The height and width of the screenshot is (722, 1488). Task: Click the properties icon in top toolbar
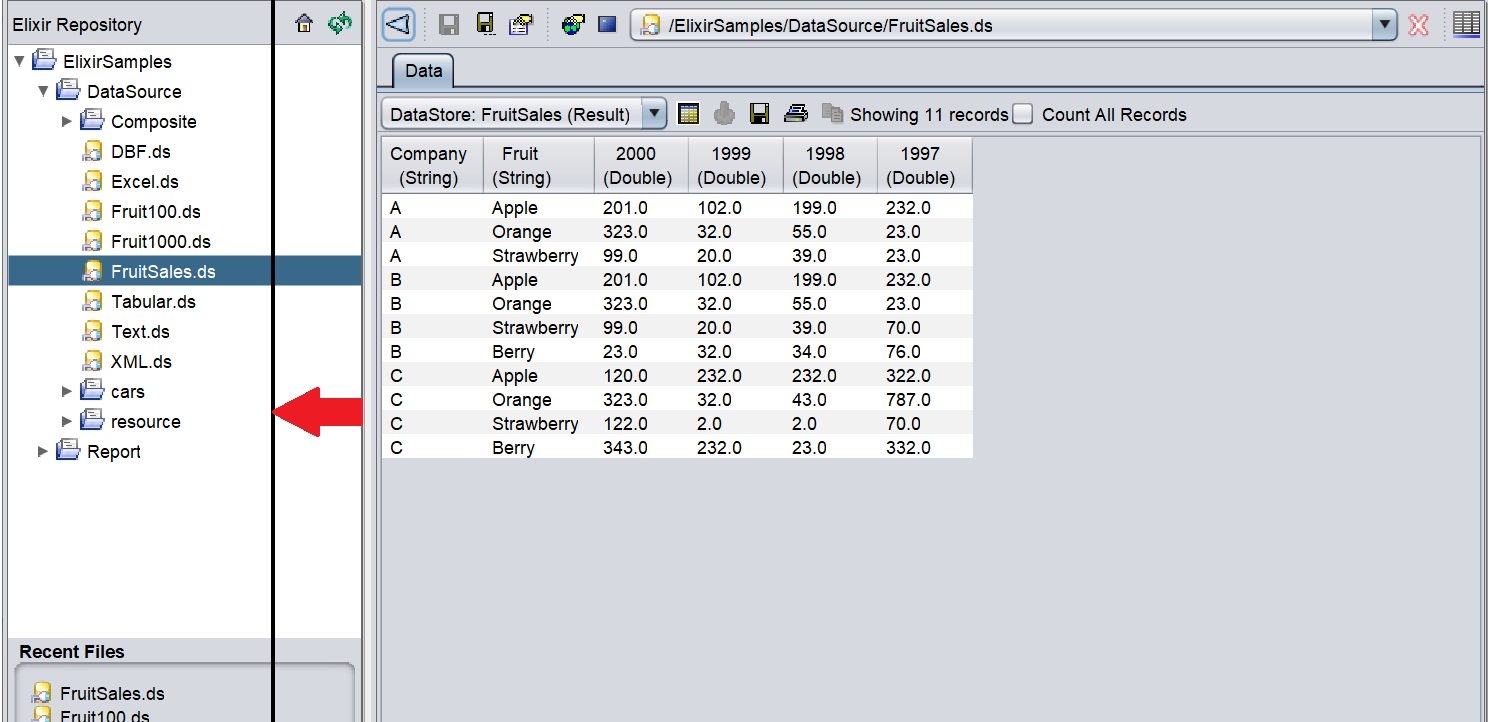click(x=520, y=25)
